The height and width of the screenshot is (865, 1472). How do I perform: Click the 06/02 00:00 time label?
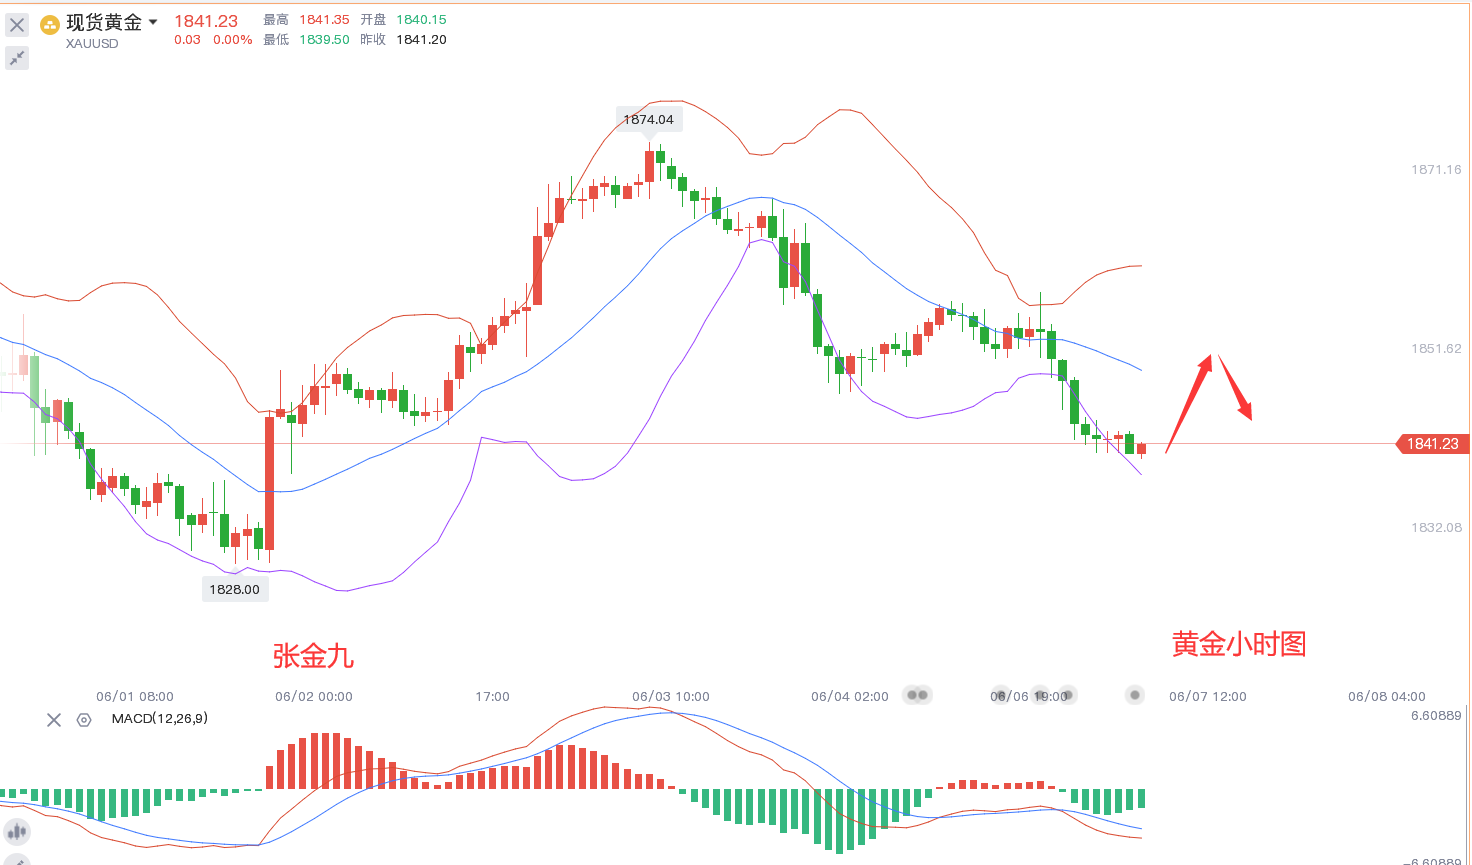[314, 697]
